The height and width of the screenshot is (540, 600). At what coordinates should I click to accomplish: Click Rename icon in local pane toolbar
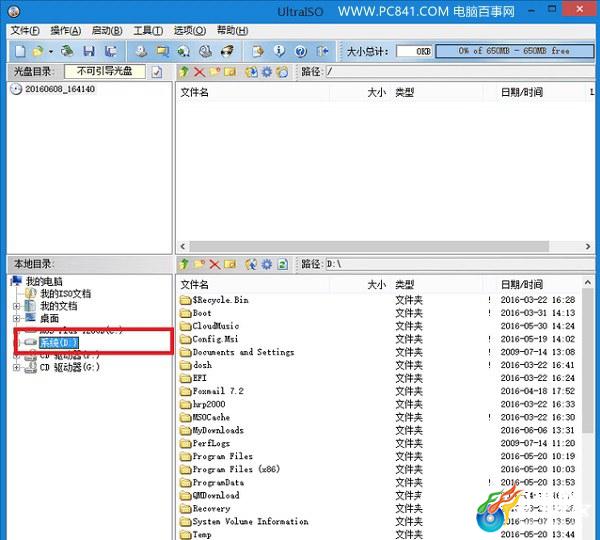click(x=230, y=264)
